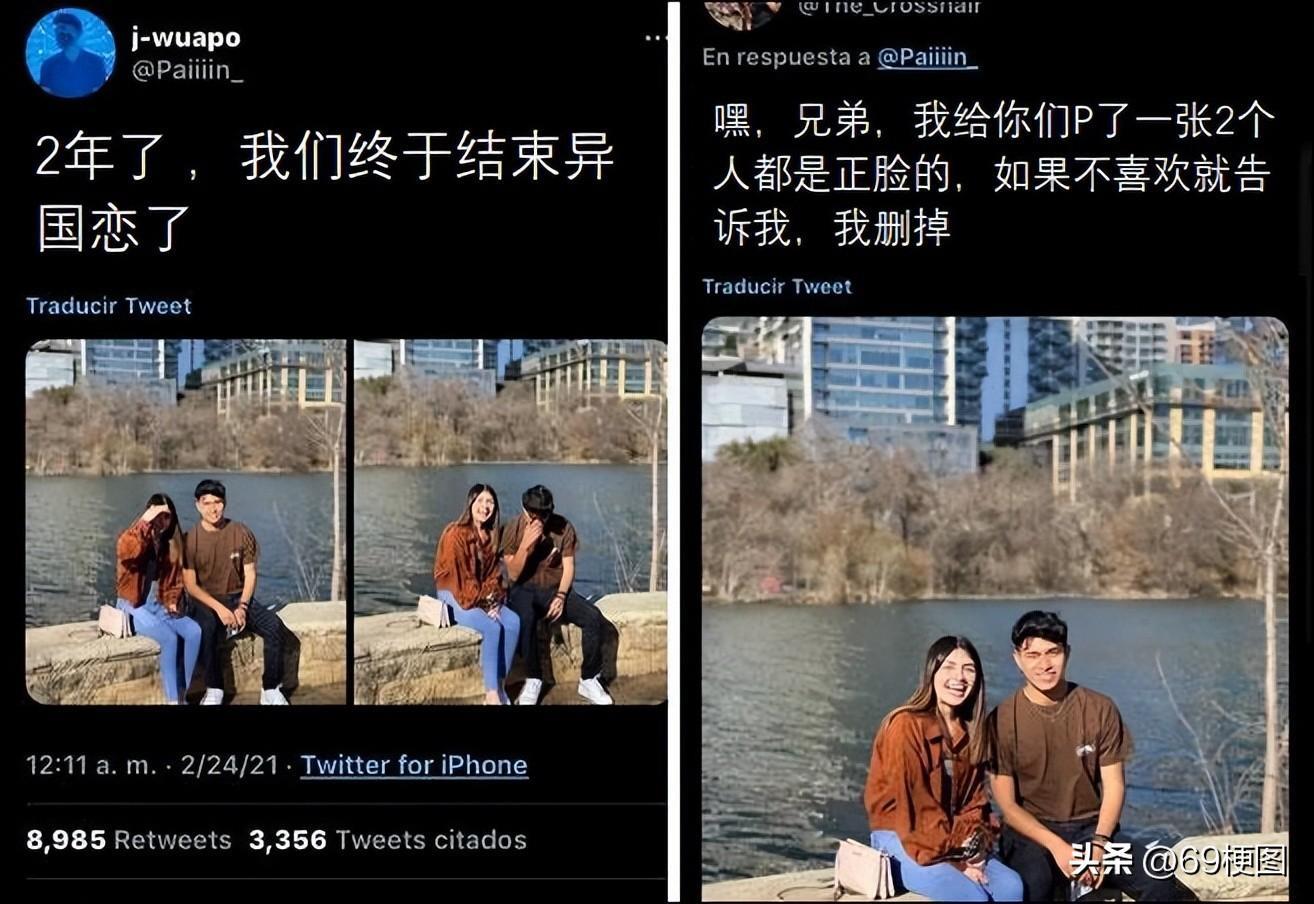Click the En respuesta a label
The image size is (1314, 904).
786,58
